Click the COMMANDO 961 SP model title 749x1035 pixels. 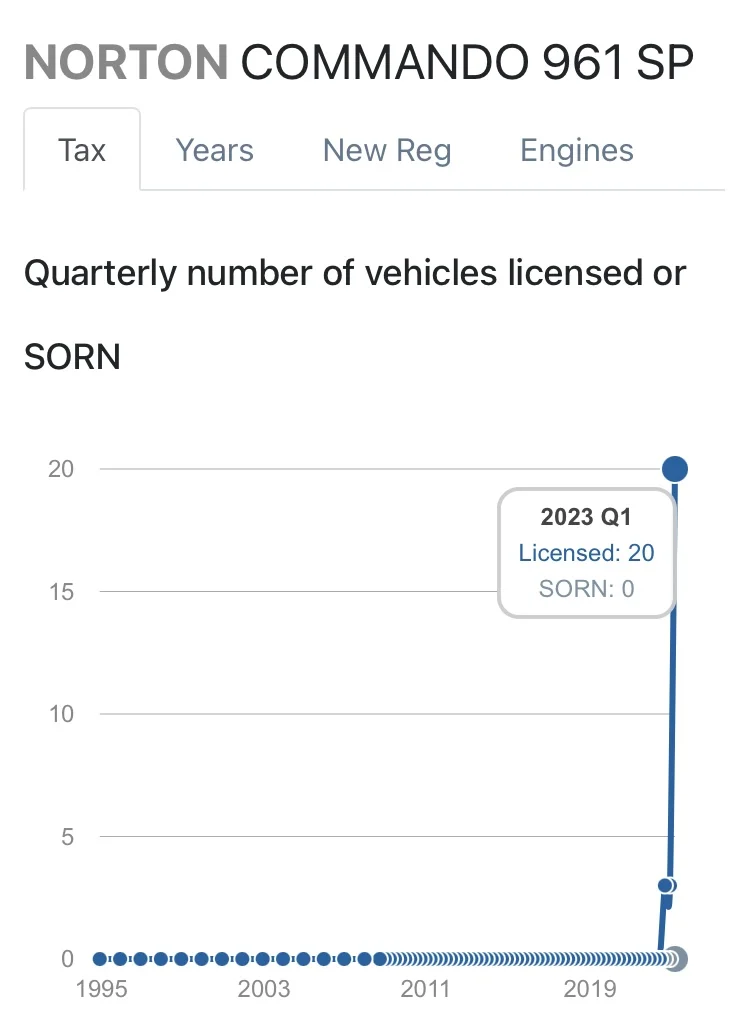click(x=467, y=63)
